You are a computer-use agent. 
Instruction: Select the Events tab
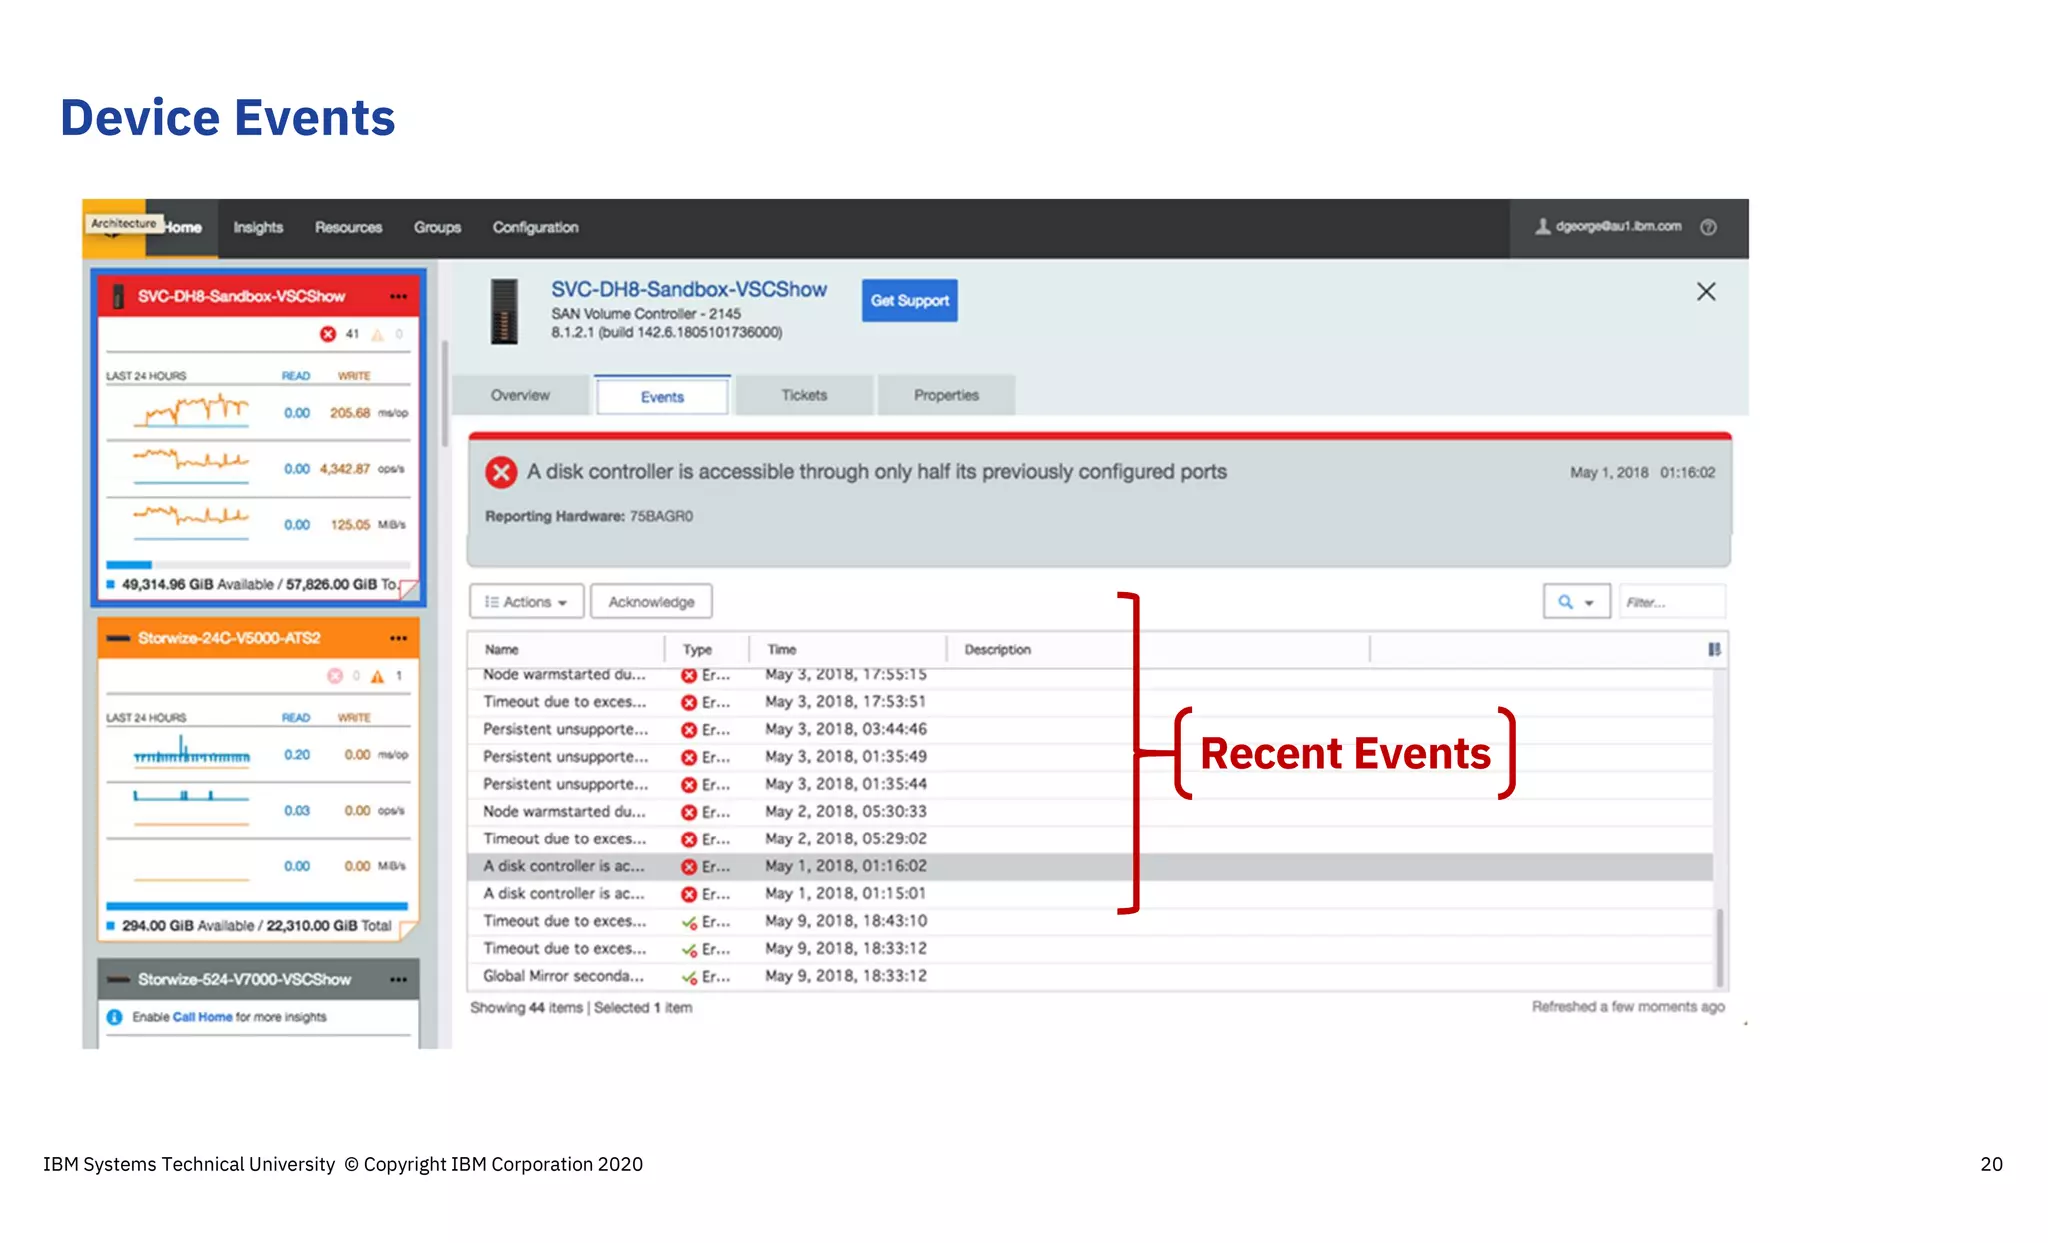point(662,396)
